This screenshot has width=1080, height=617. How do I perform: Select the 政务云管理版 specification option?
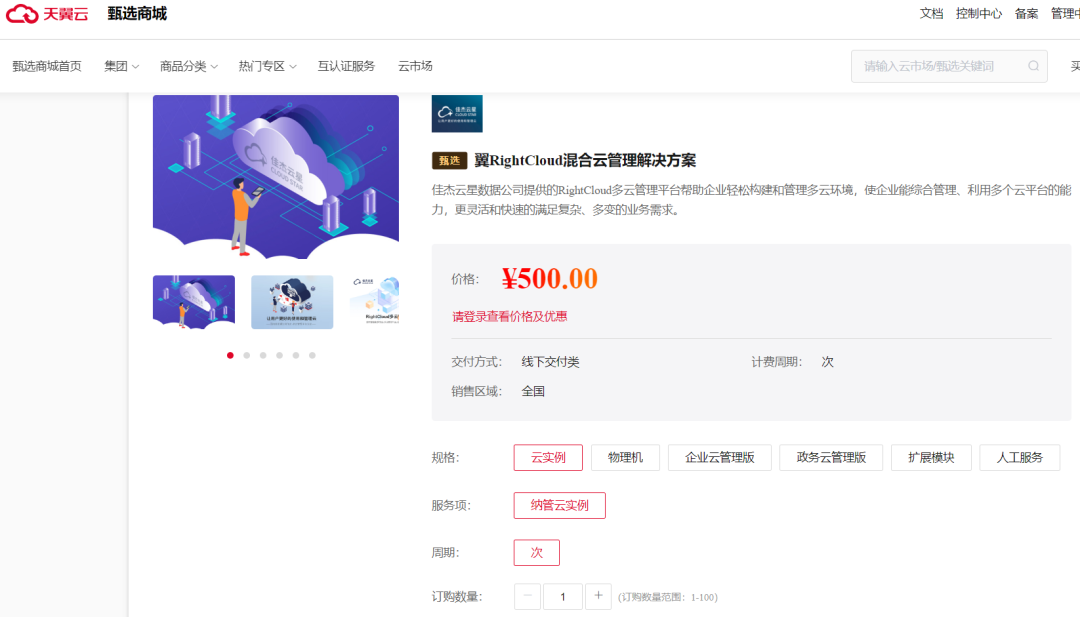pyautogui.click(x=831, y=457)
